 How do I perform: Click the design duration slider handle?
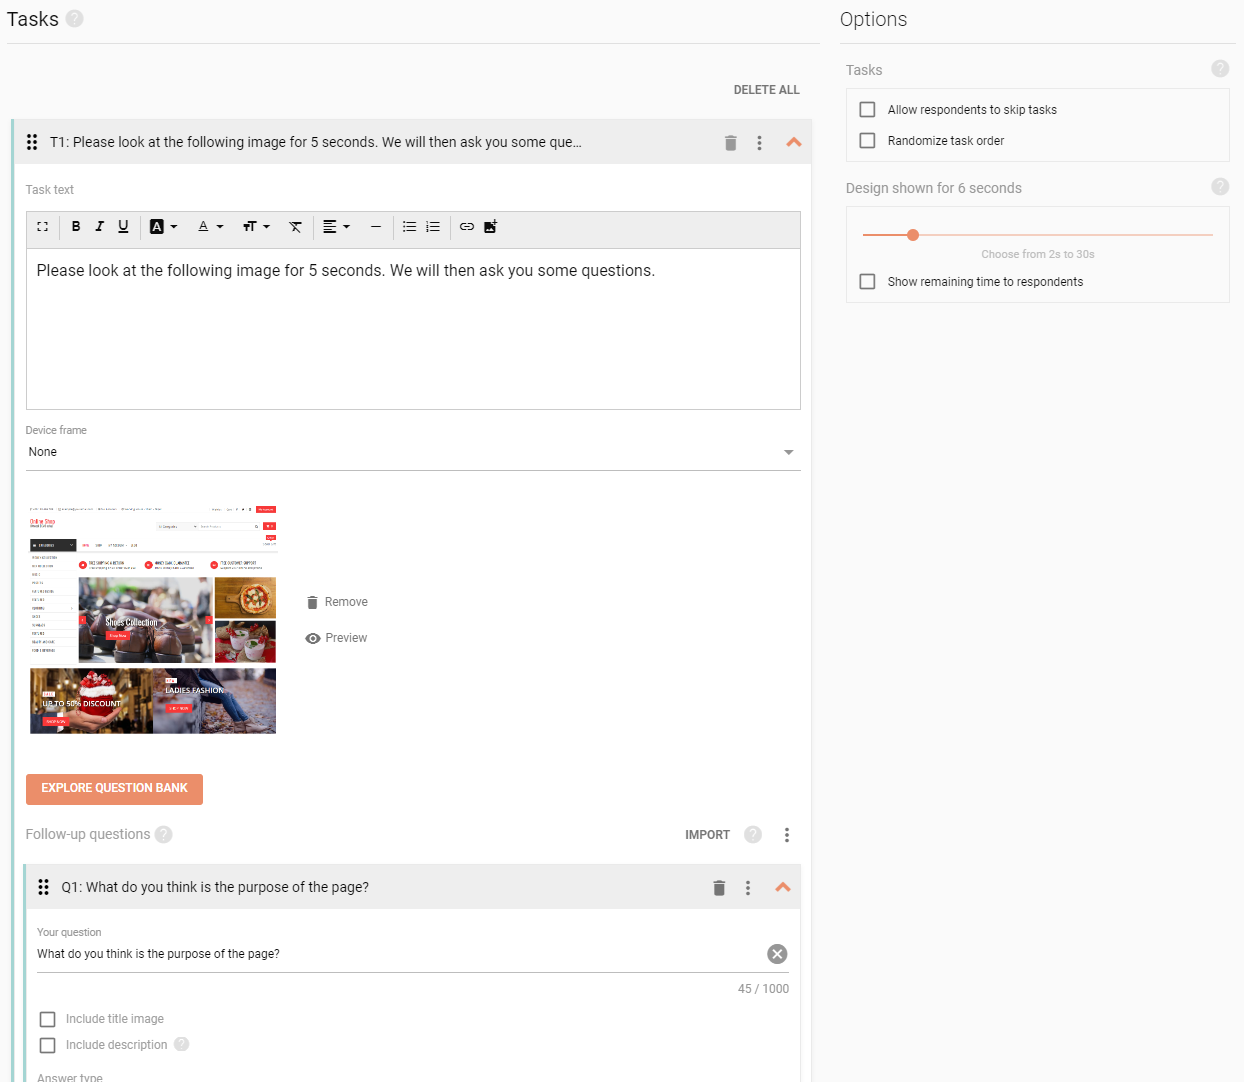(x=913, y=235)
